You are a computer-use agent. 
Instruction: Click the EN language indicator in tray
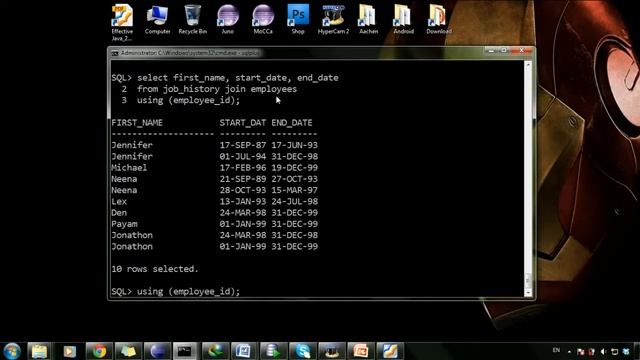pyautogui.click(x=556, y=350)
